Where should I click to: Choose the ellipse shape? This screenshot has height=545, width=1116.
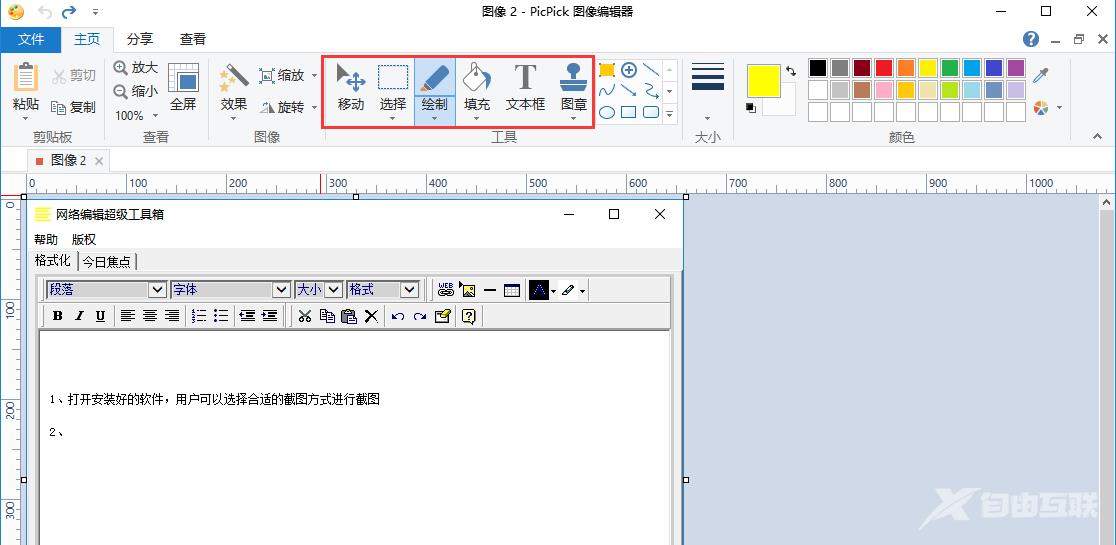[x=606, y=112]
